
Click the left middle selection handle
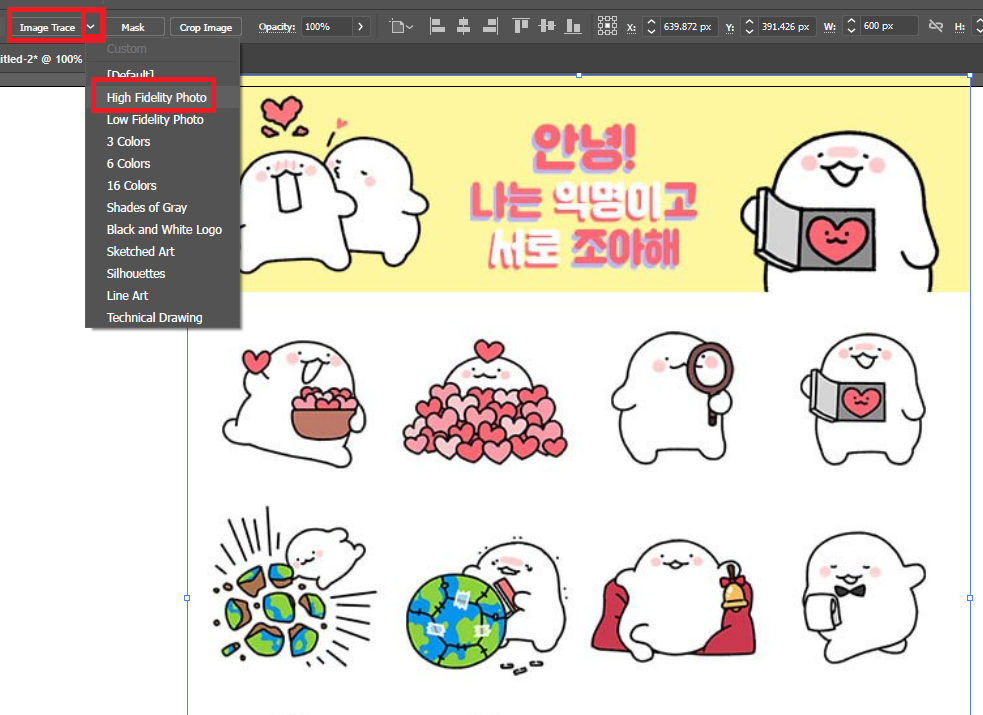tap(187, 598)
